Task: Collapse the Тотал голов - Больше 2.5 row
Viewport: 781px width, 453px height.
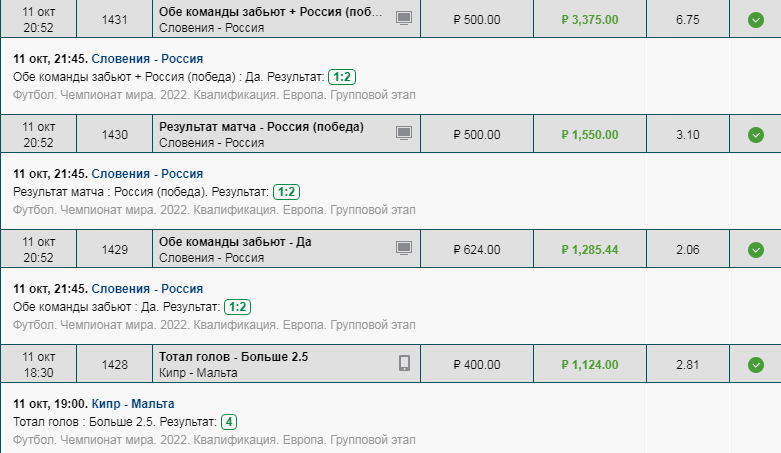Action: point(390,364)
